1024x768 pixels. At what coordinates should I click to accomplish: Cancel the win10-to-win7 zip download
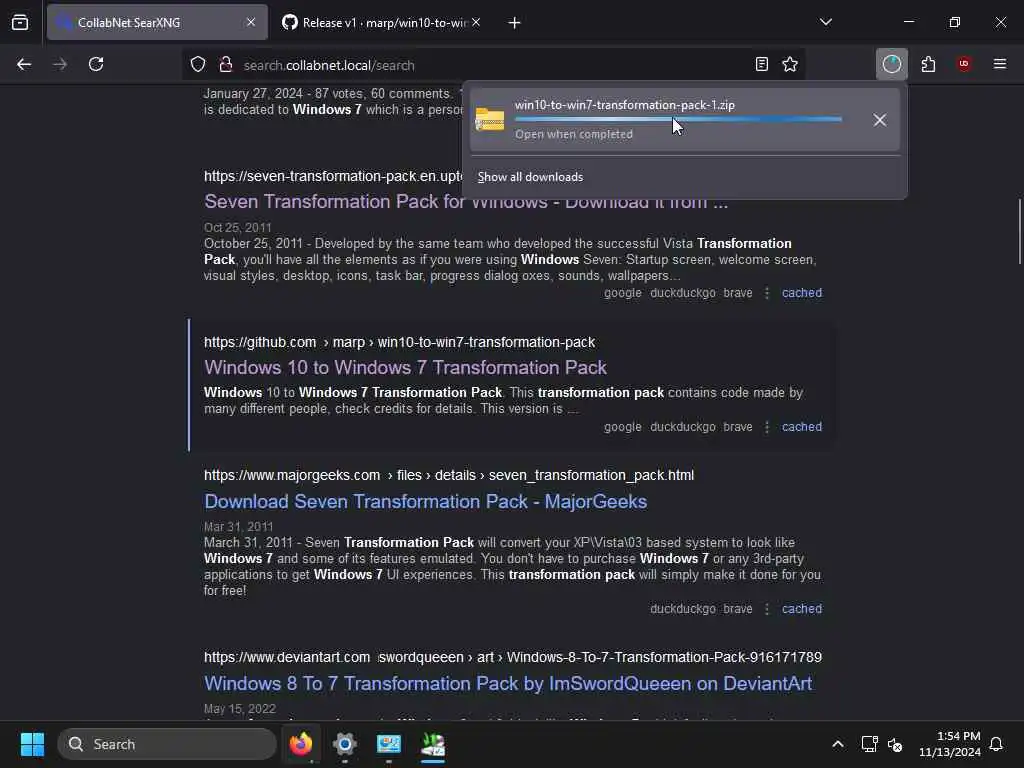click(x=880, y=120)
